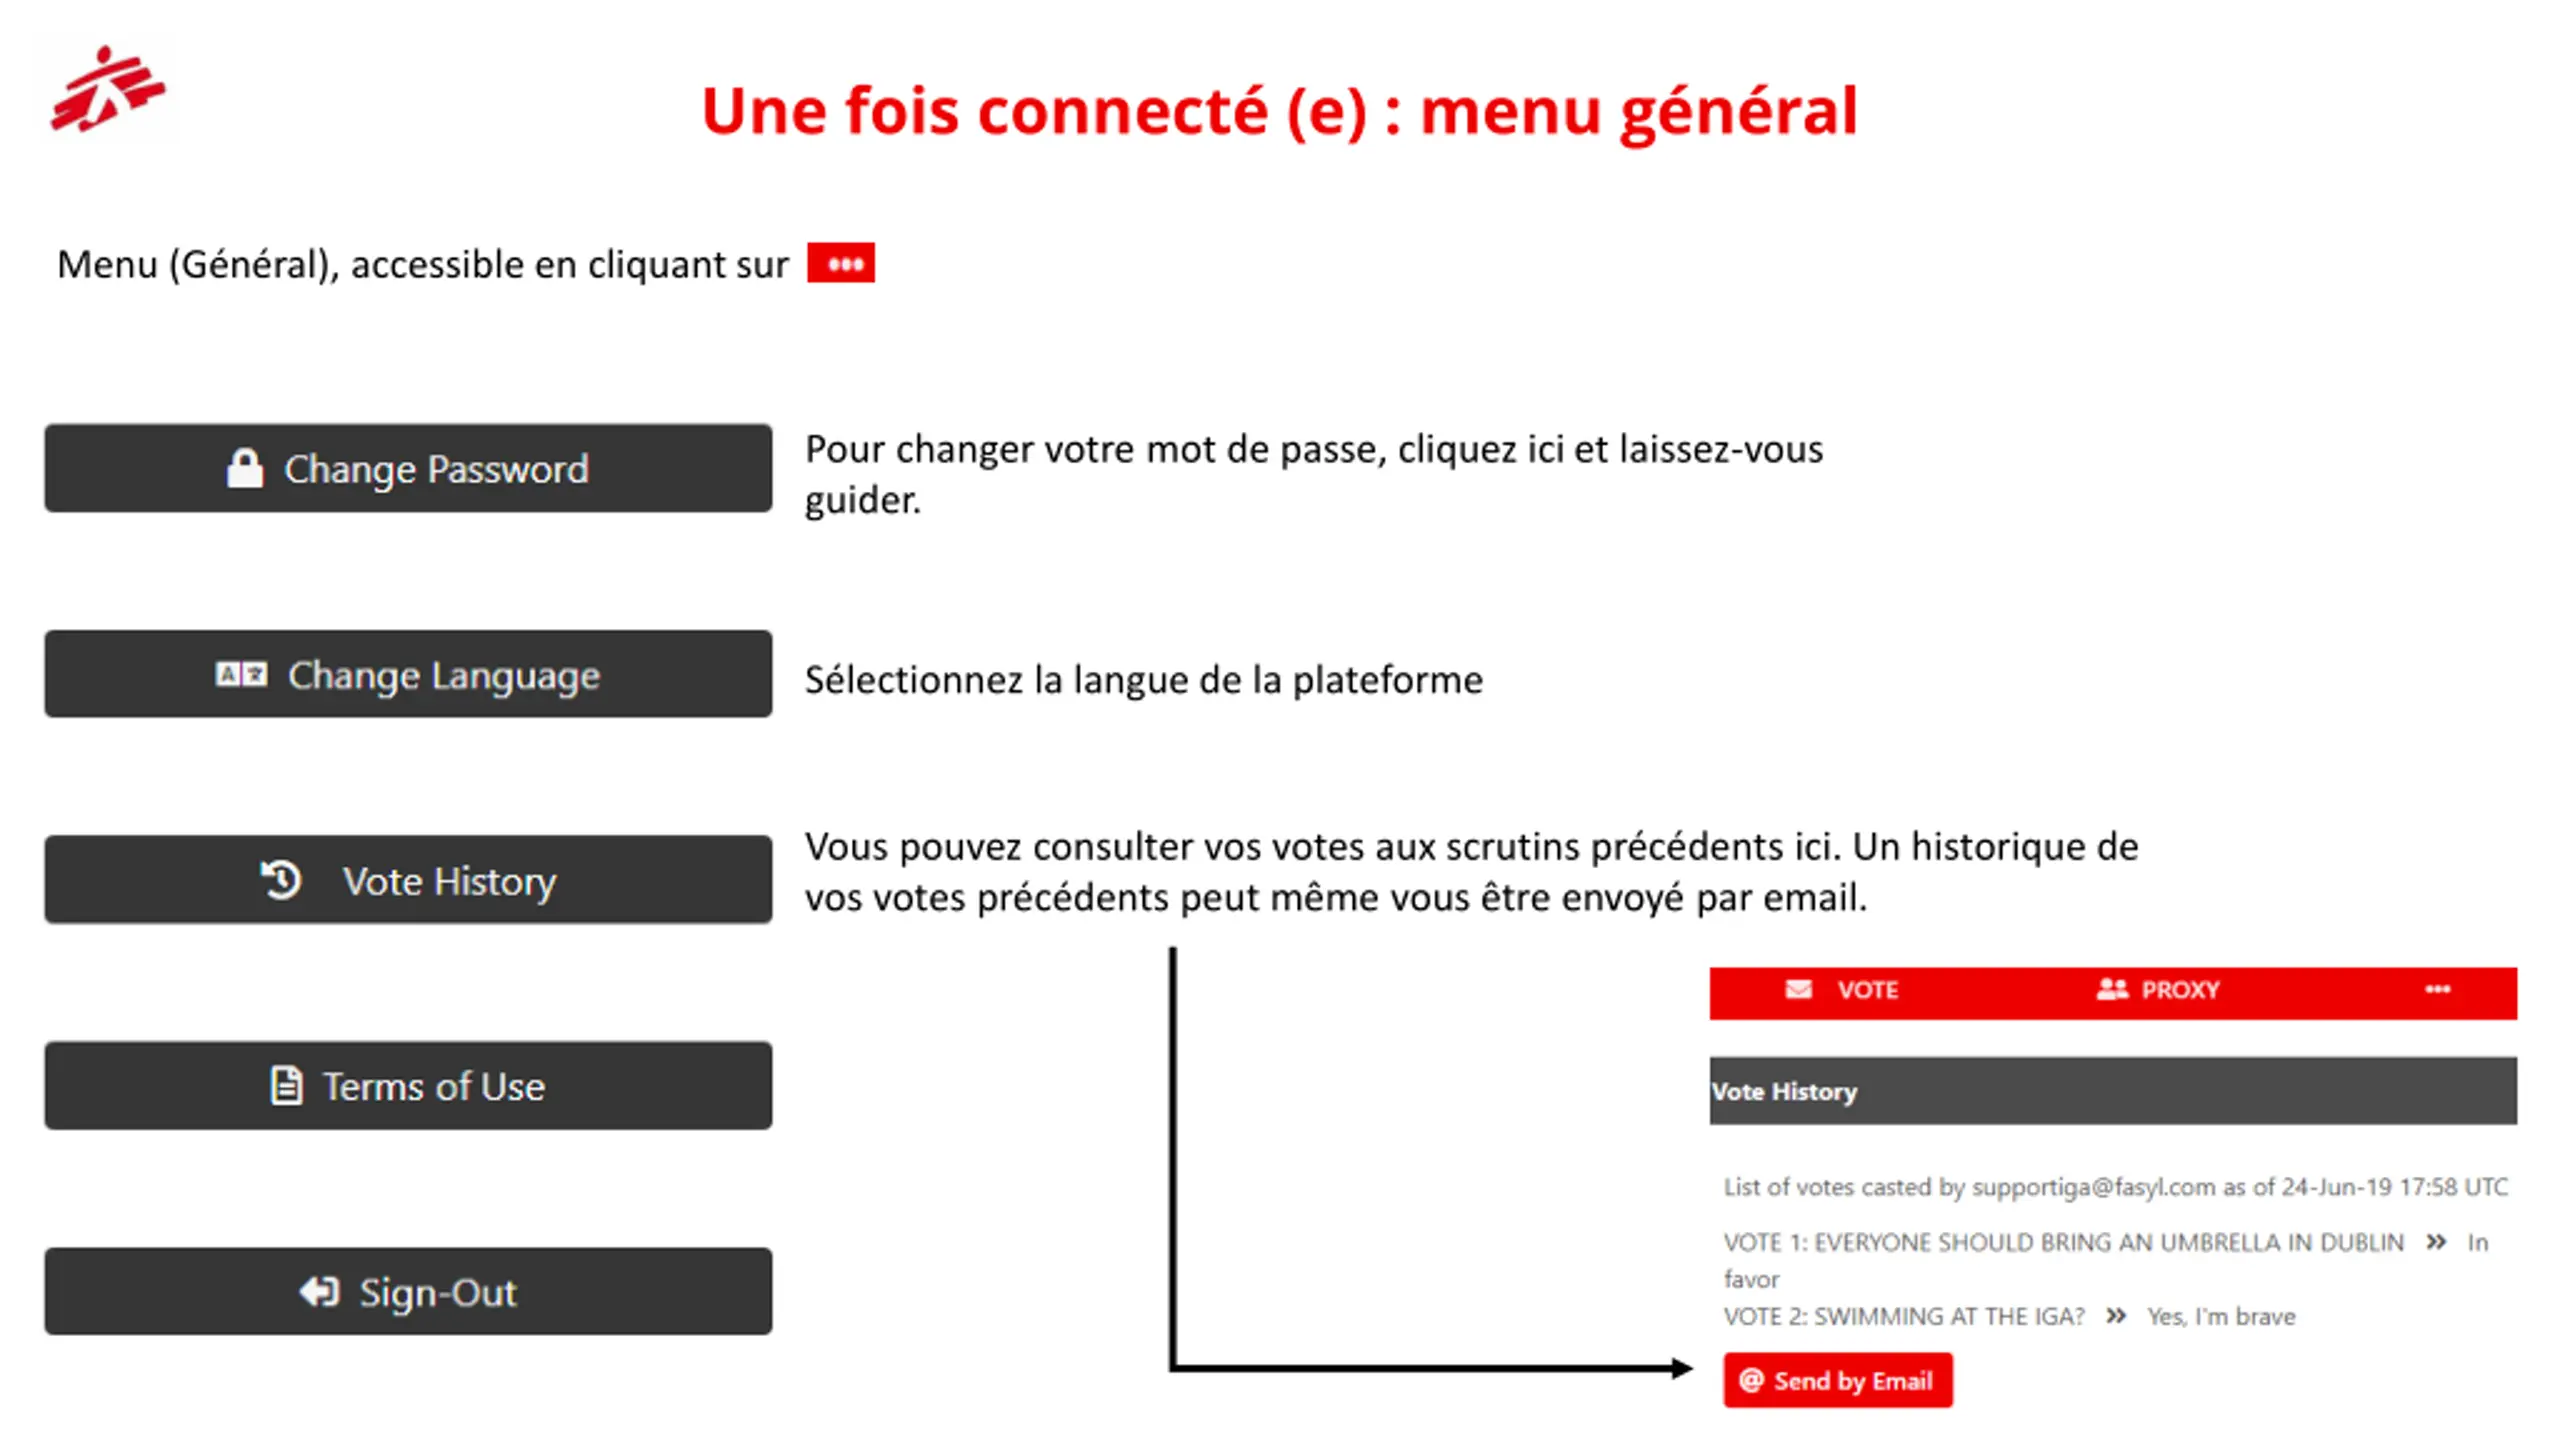
Task: Select the Change Language button
Action: pos(408,674)
